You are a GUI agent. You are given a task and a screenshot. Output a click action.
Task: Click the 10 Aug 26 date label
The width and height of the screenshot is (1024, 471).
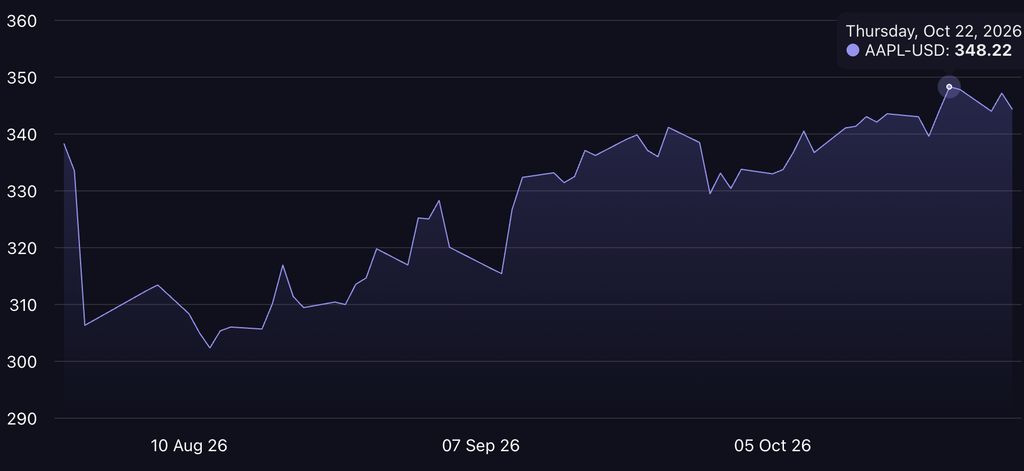189,446
